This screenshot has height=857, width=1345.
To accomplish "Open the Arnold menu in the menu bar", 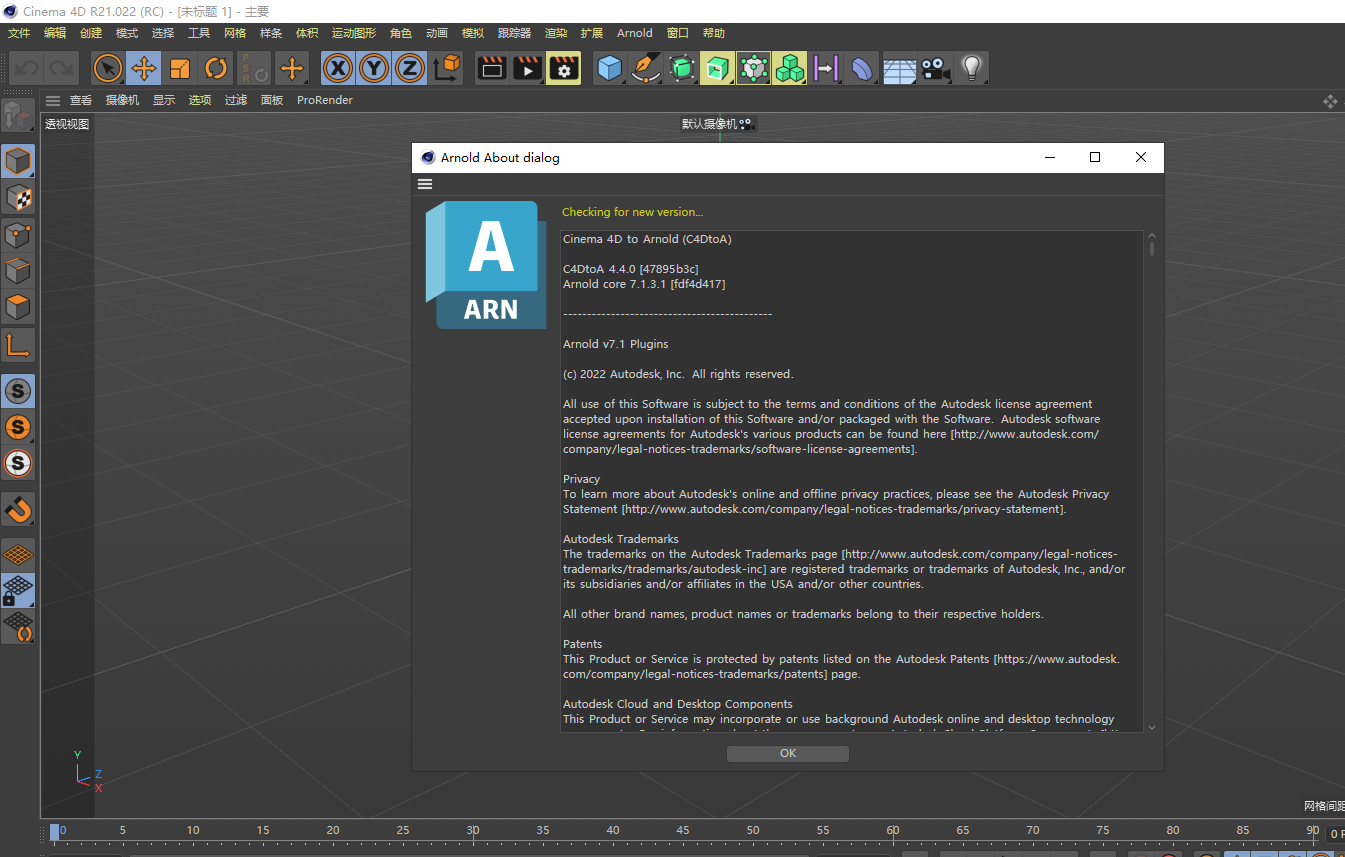I will [634, 32].
